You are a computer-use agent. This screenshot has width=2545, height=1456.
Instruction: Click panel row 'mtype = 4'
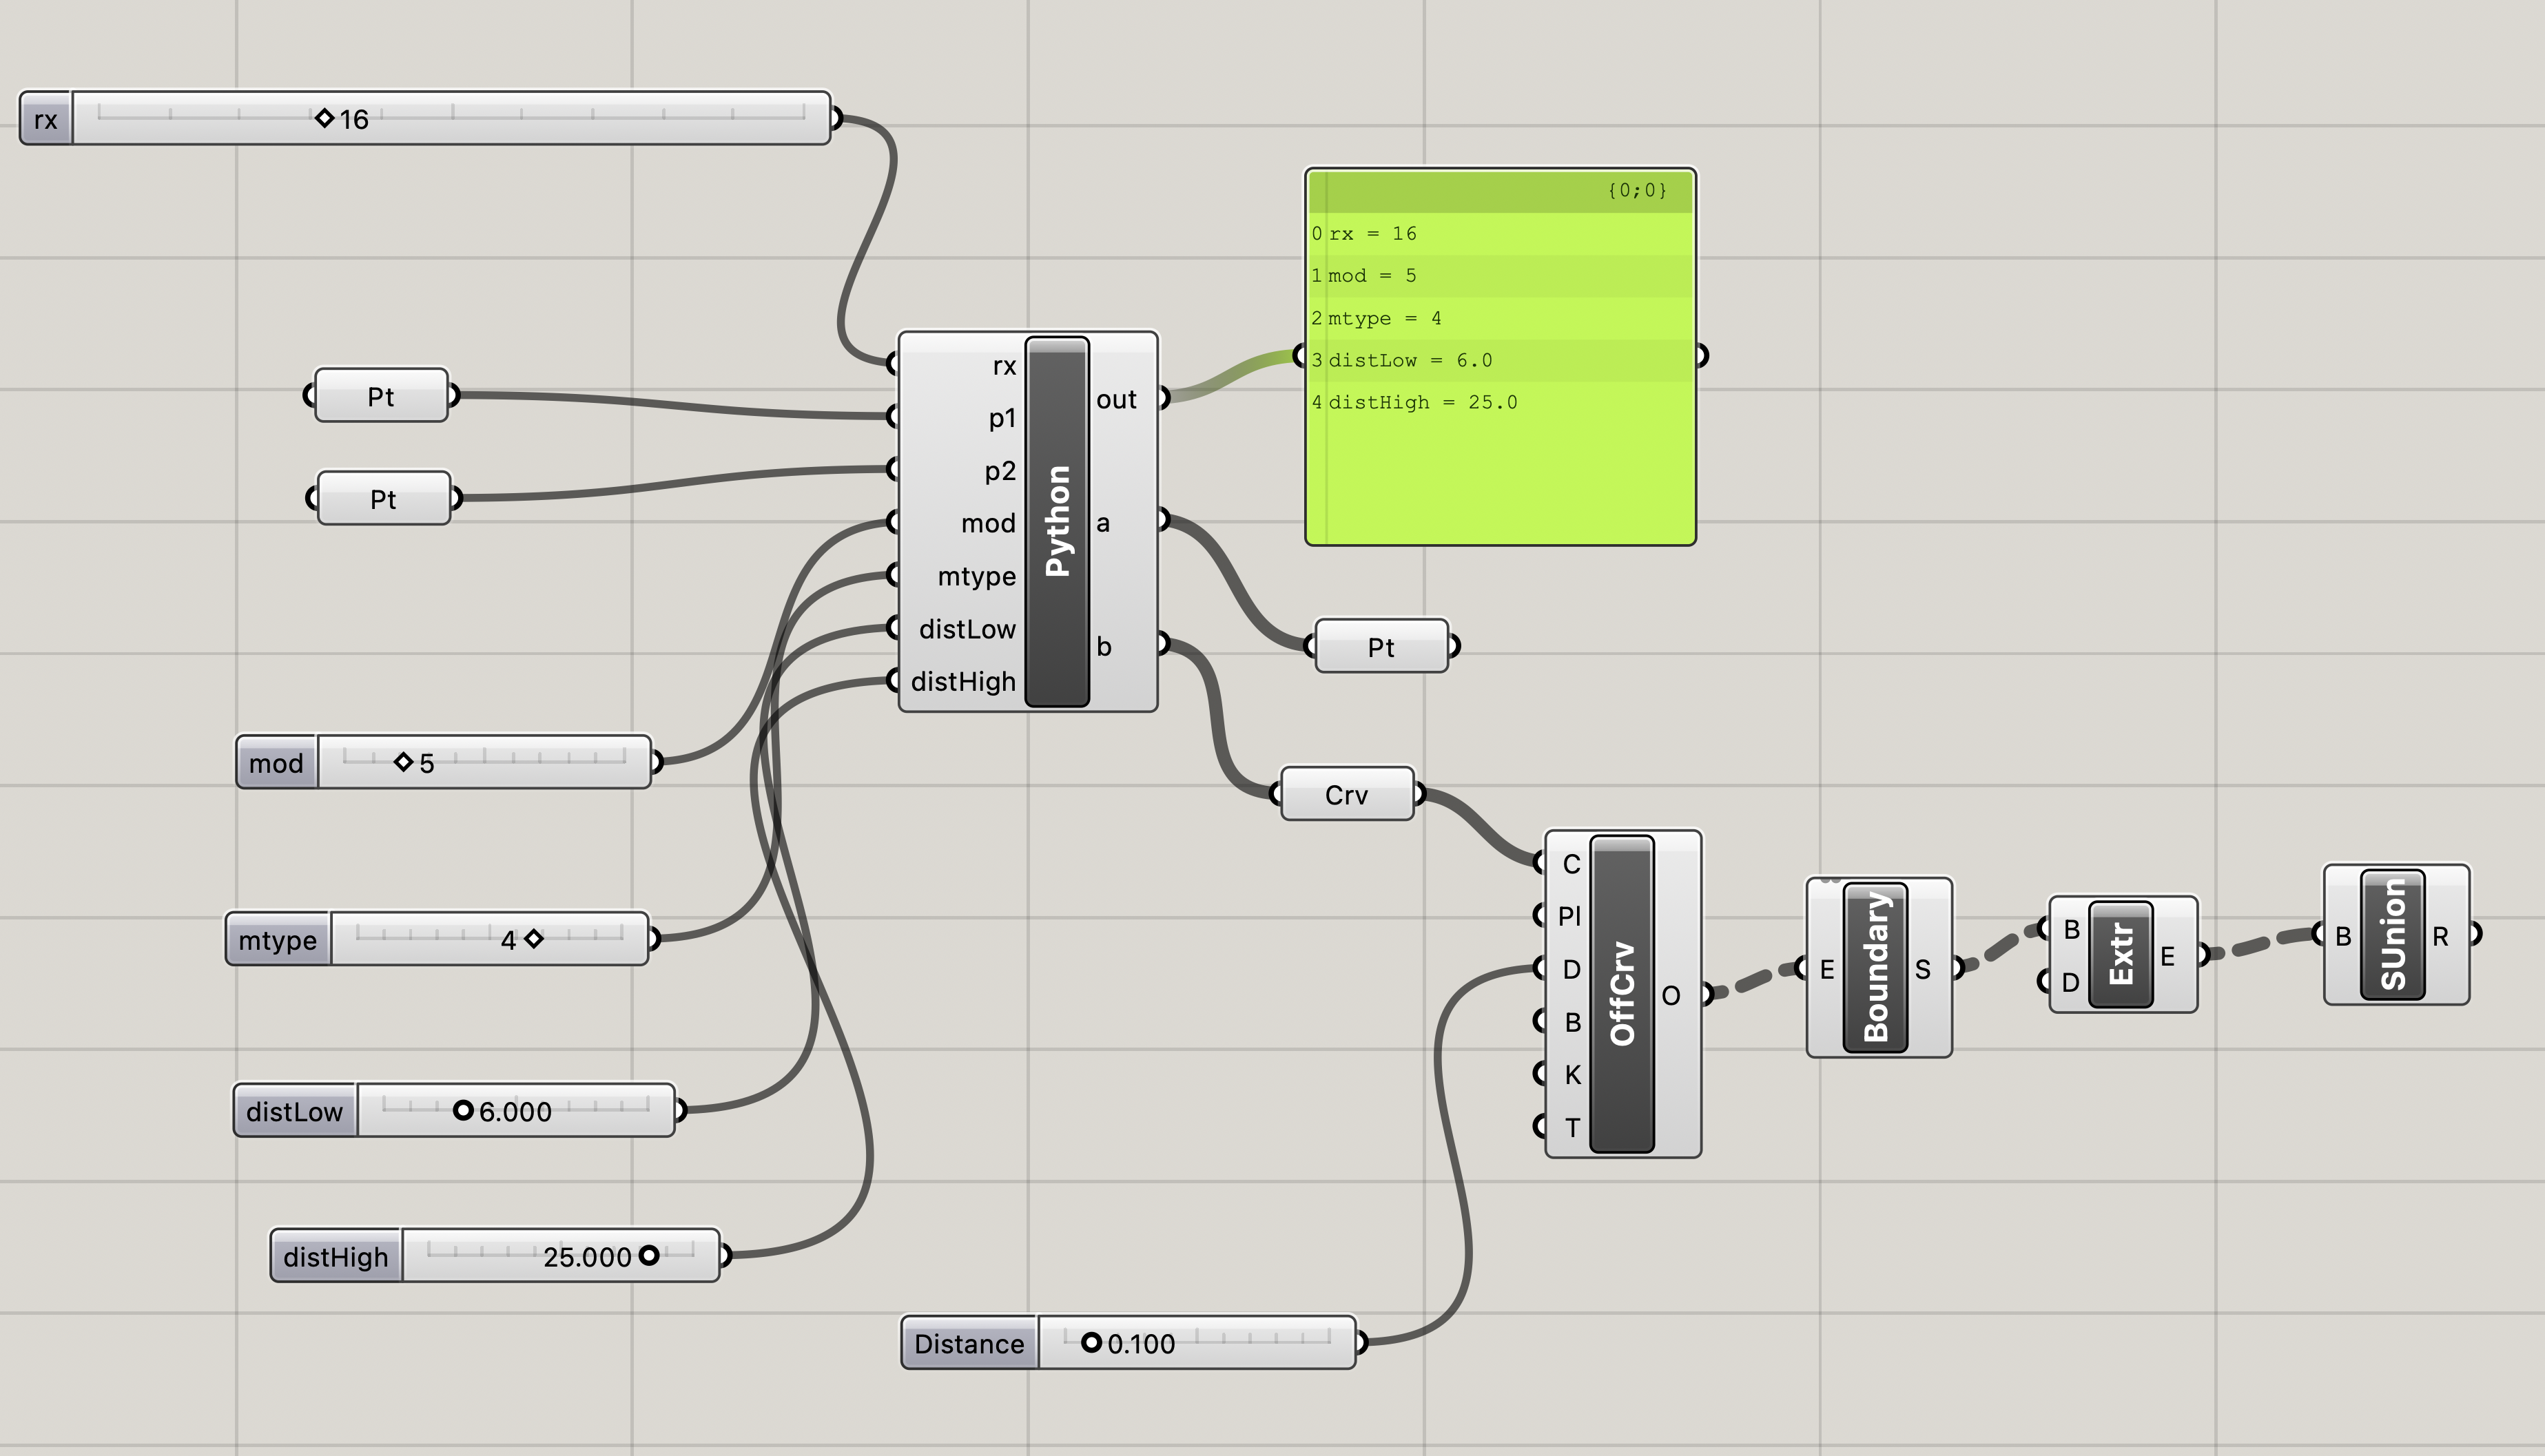[1500, 318]
